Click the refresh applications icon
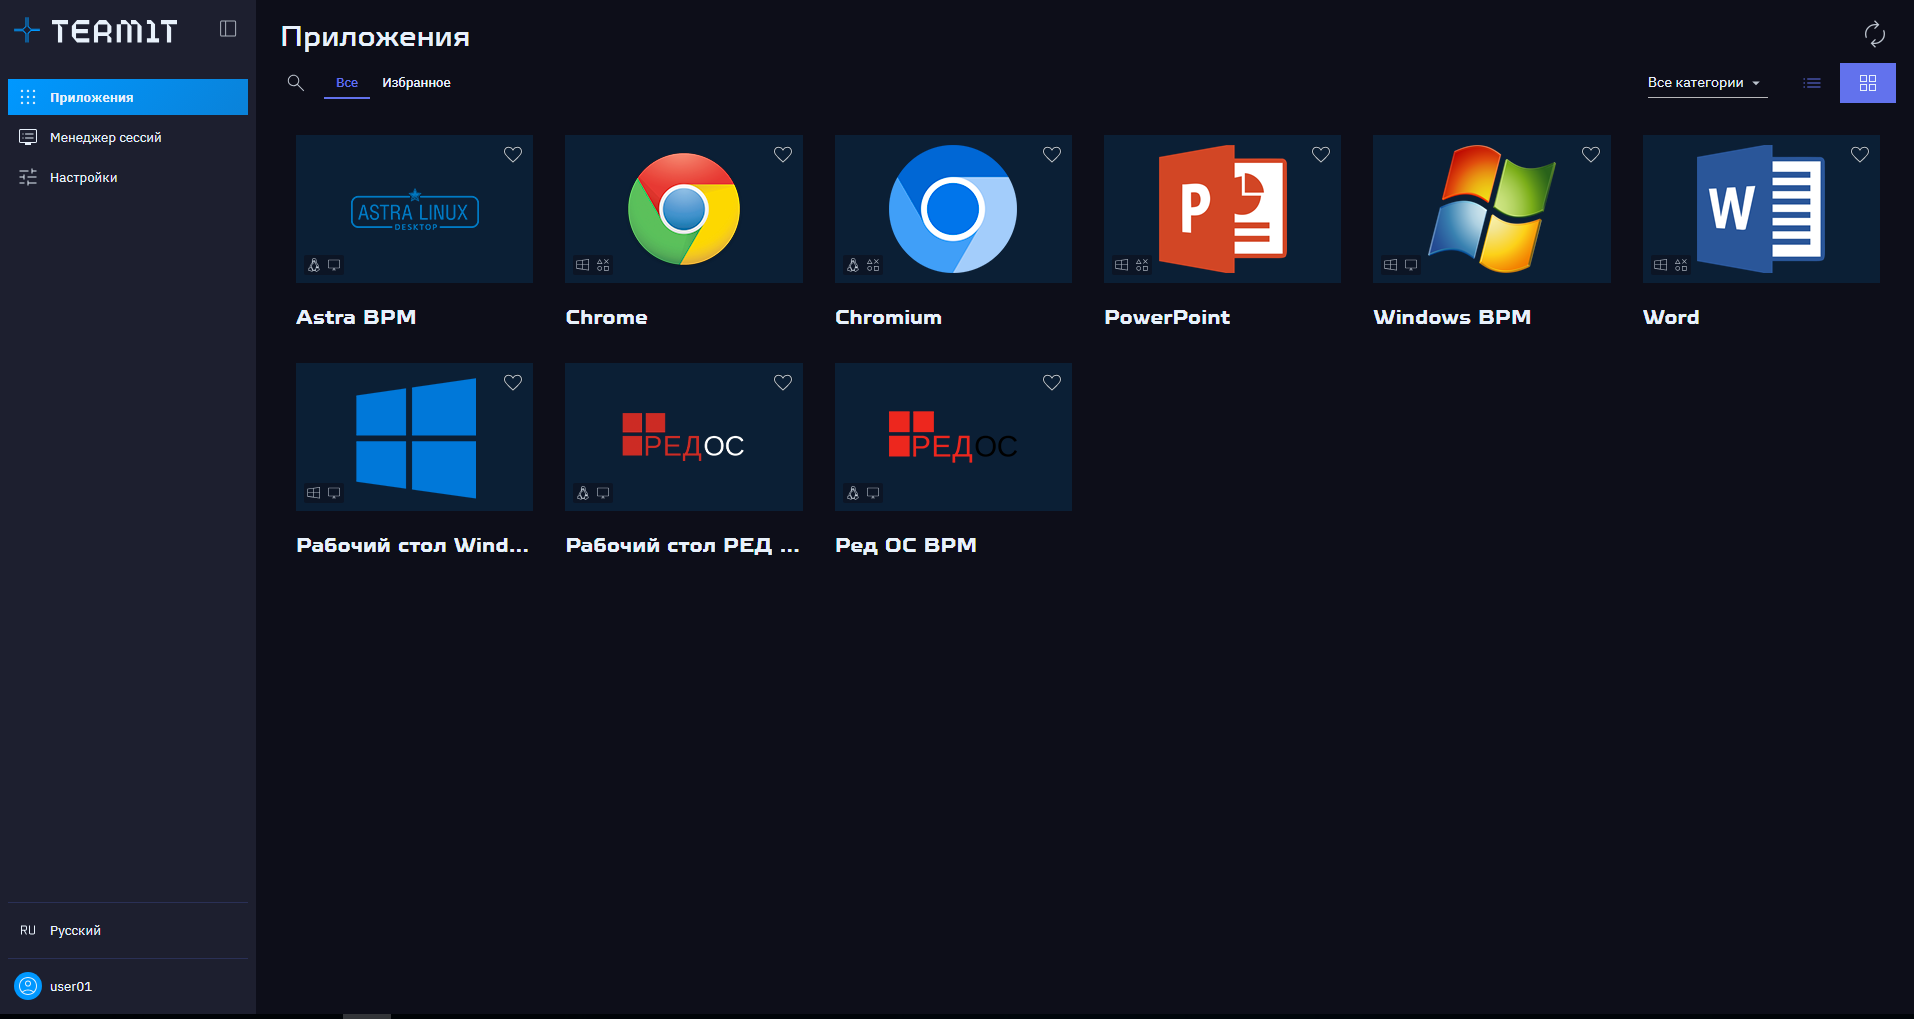Screen dimensions: 1914x1019 pyautogui.click(x=1875, y=34)
